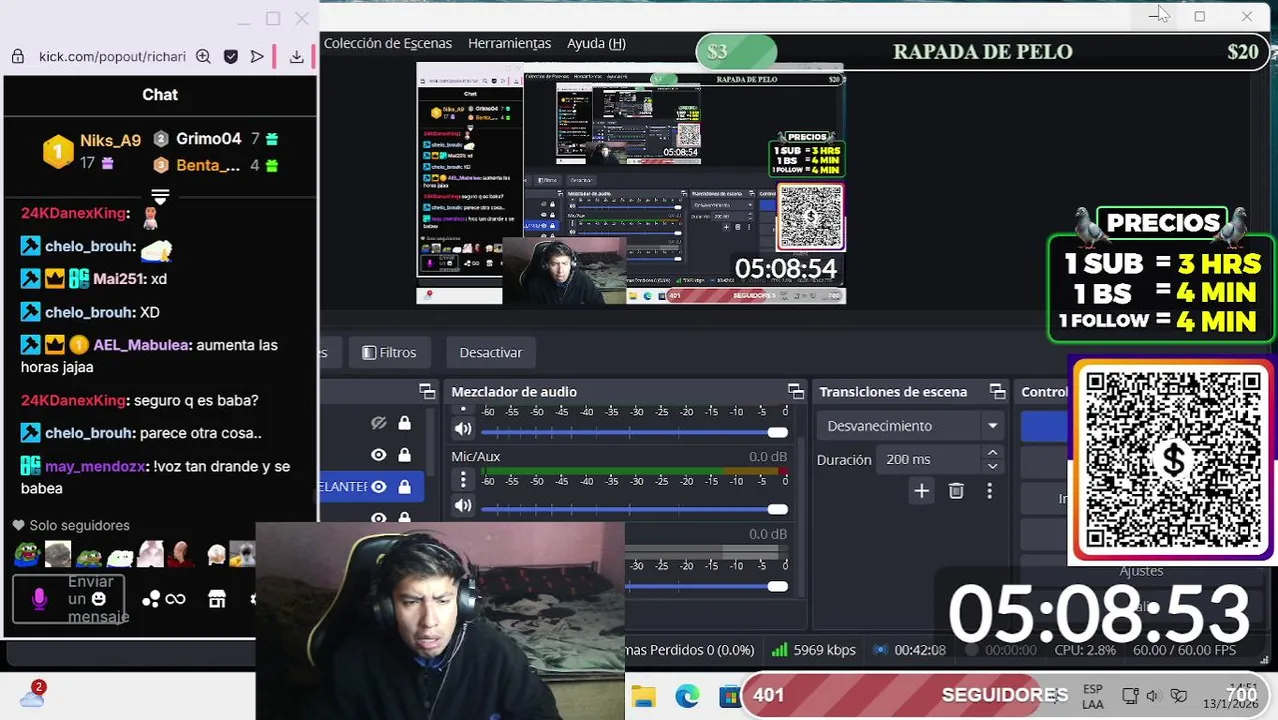Open the Desvanecimiento transition dropdown
Screen dimensions: 1278x720
912,426
